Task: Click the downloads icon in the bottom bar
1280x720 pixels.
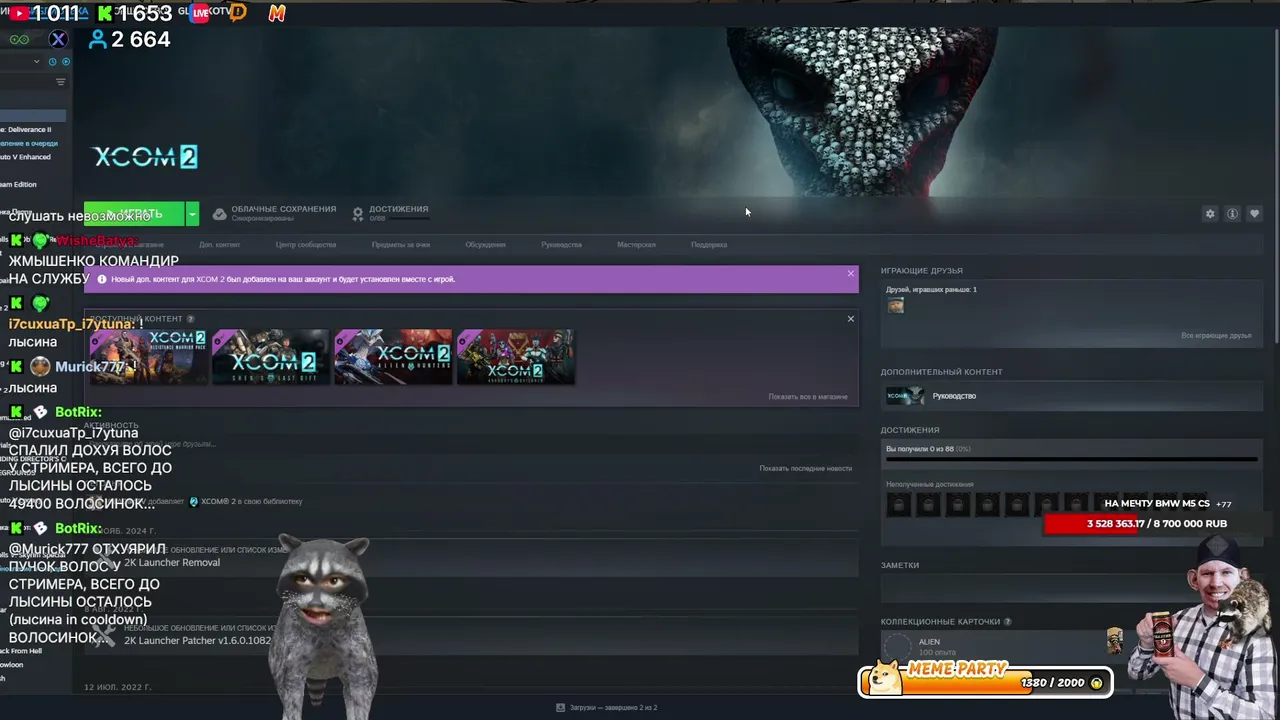Action: click(561, 708)
